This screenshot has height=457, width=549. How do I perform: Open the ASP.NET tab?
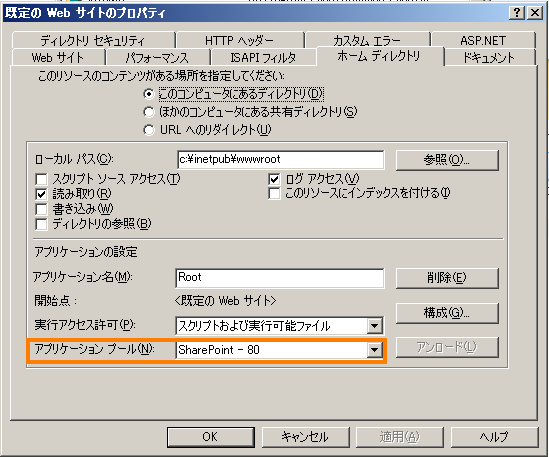[483, 41]
